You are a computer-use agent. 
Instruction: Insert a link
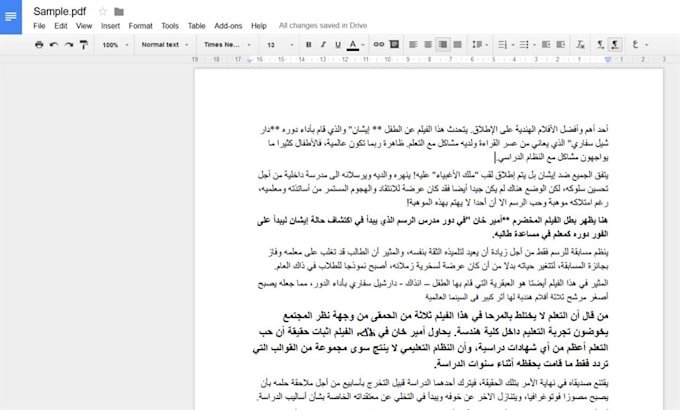(x=379, y=44)
